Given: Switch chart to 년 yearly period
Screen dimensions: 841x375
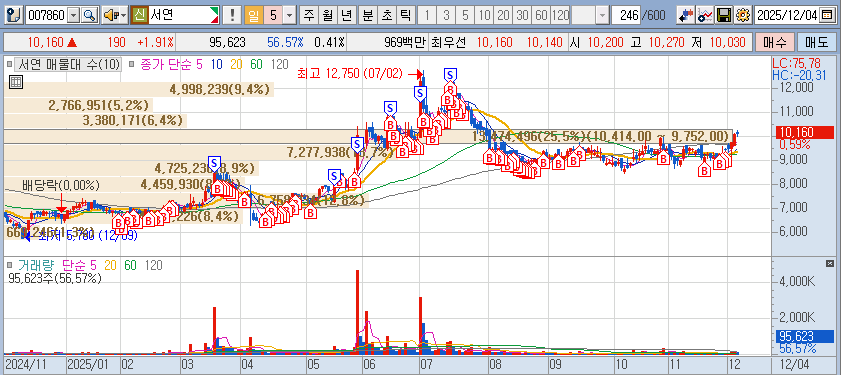Looking at the screenshot, I should tap(347, 15).
